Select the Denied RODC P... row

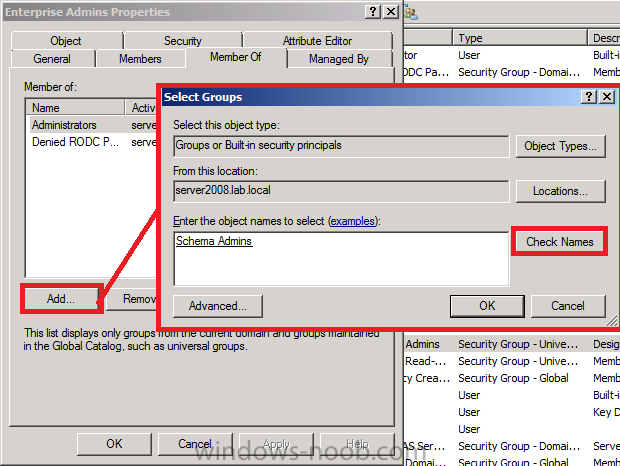click(x=91, y=142)
